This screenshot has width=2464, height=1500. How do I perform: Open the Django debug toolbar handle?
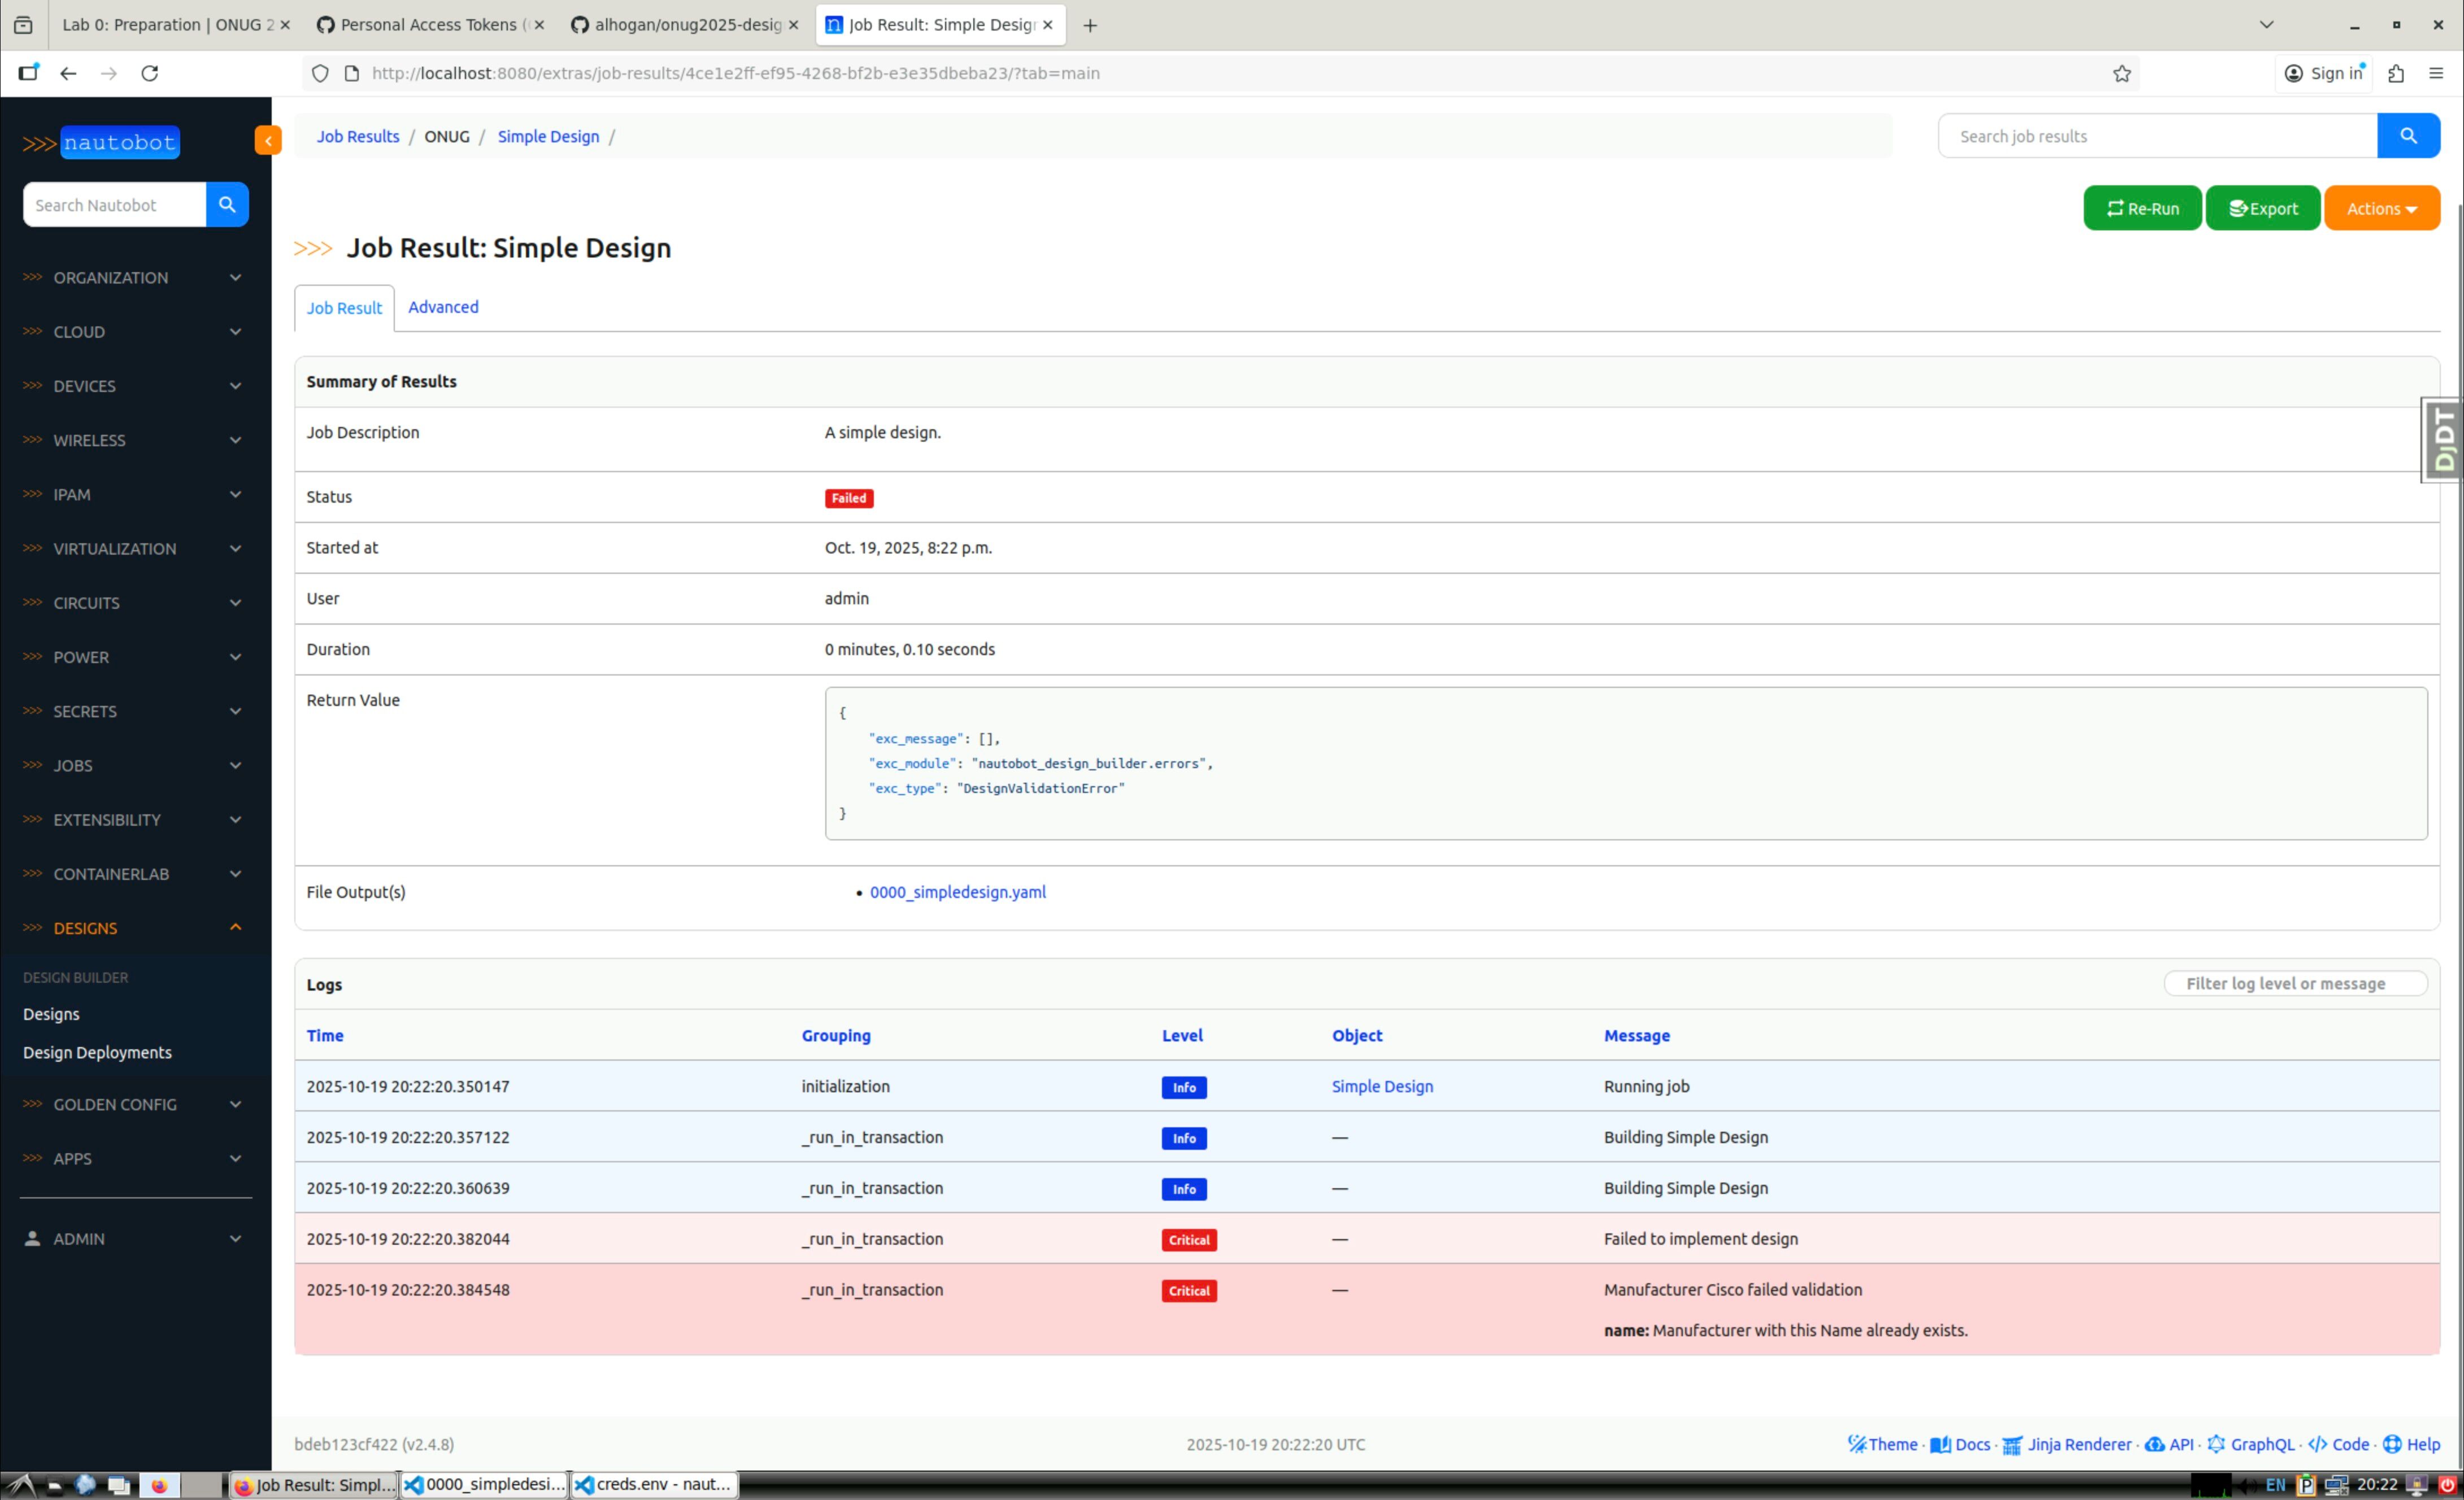(2444, 440)
